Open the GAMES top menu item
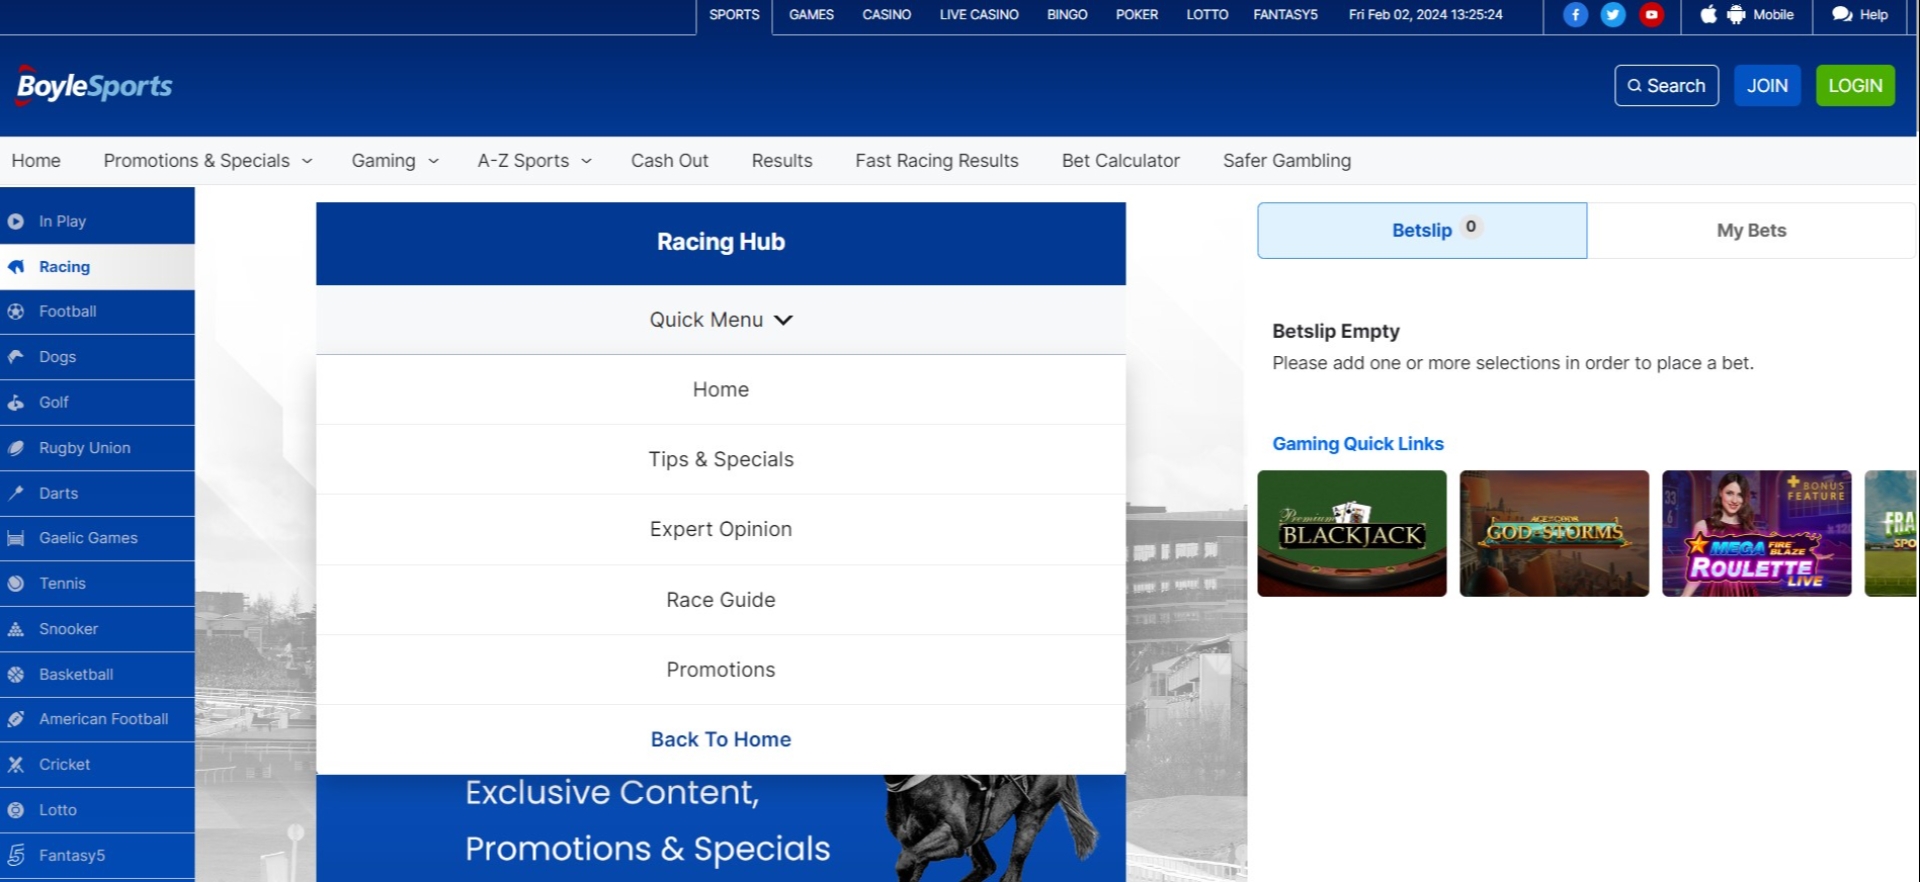1920x882 pixels. pyautogui.click(x=811, y=15)
